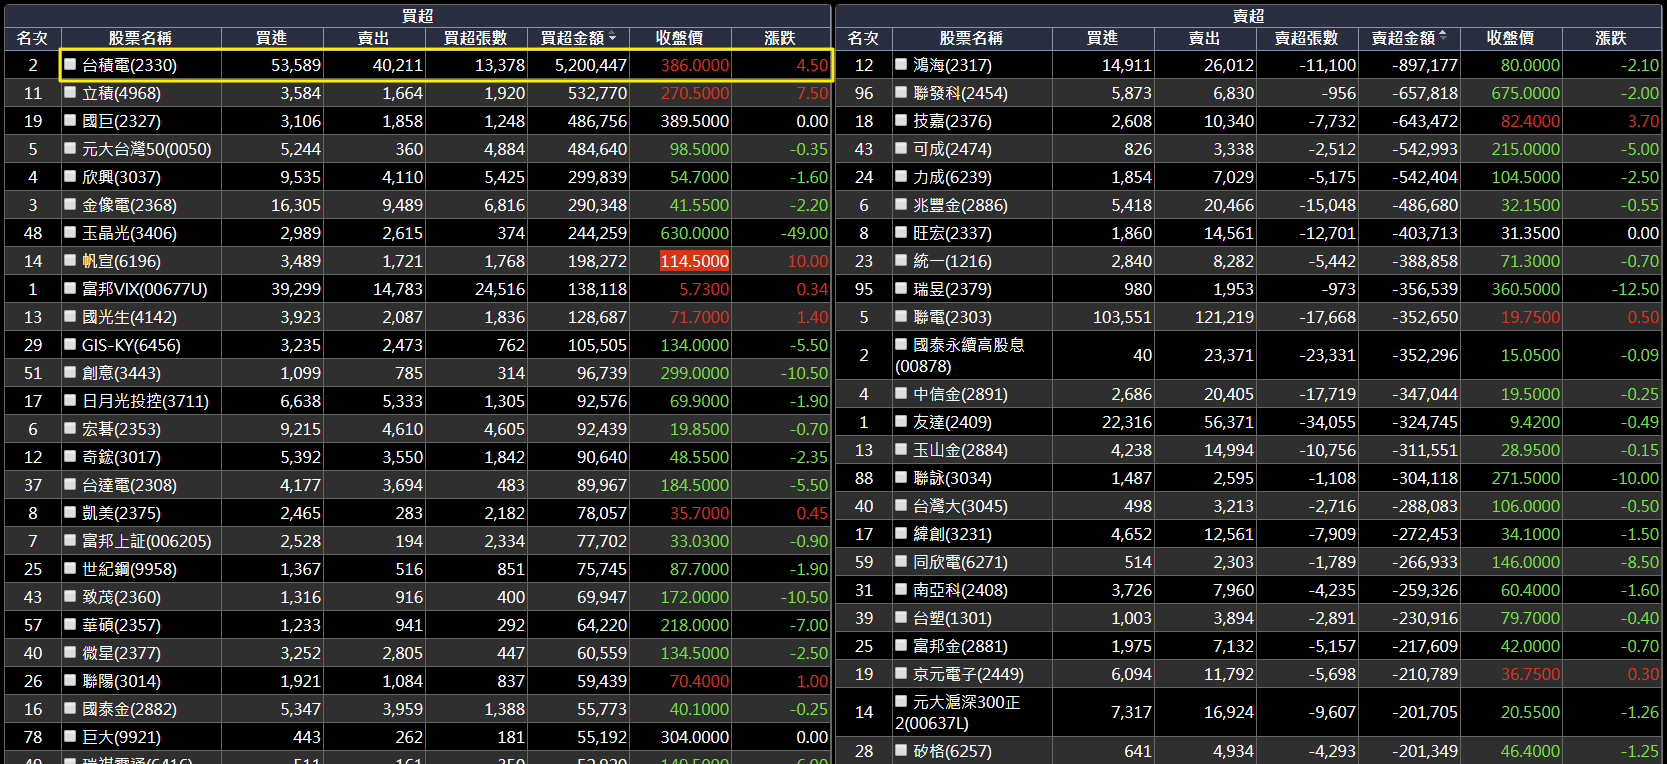Click stock name 玉山金(2884)
This screenshot has height=764, width=1667.
coord(960,450)
